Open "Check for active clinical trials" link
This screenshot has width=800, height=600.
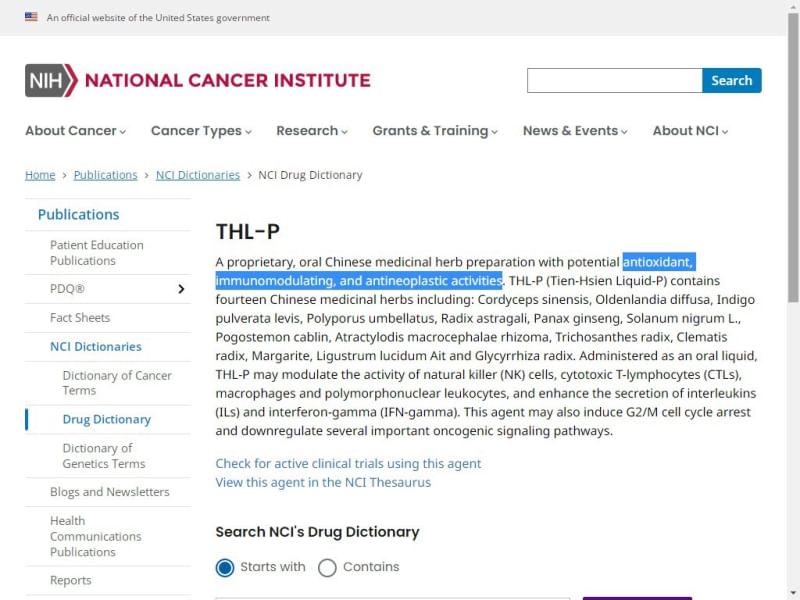[348, 464]
